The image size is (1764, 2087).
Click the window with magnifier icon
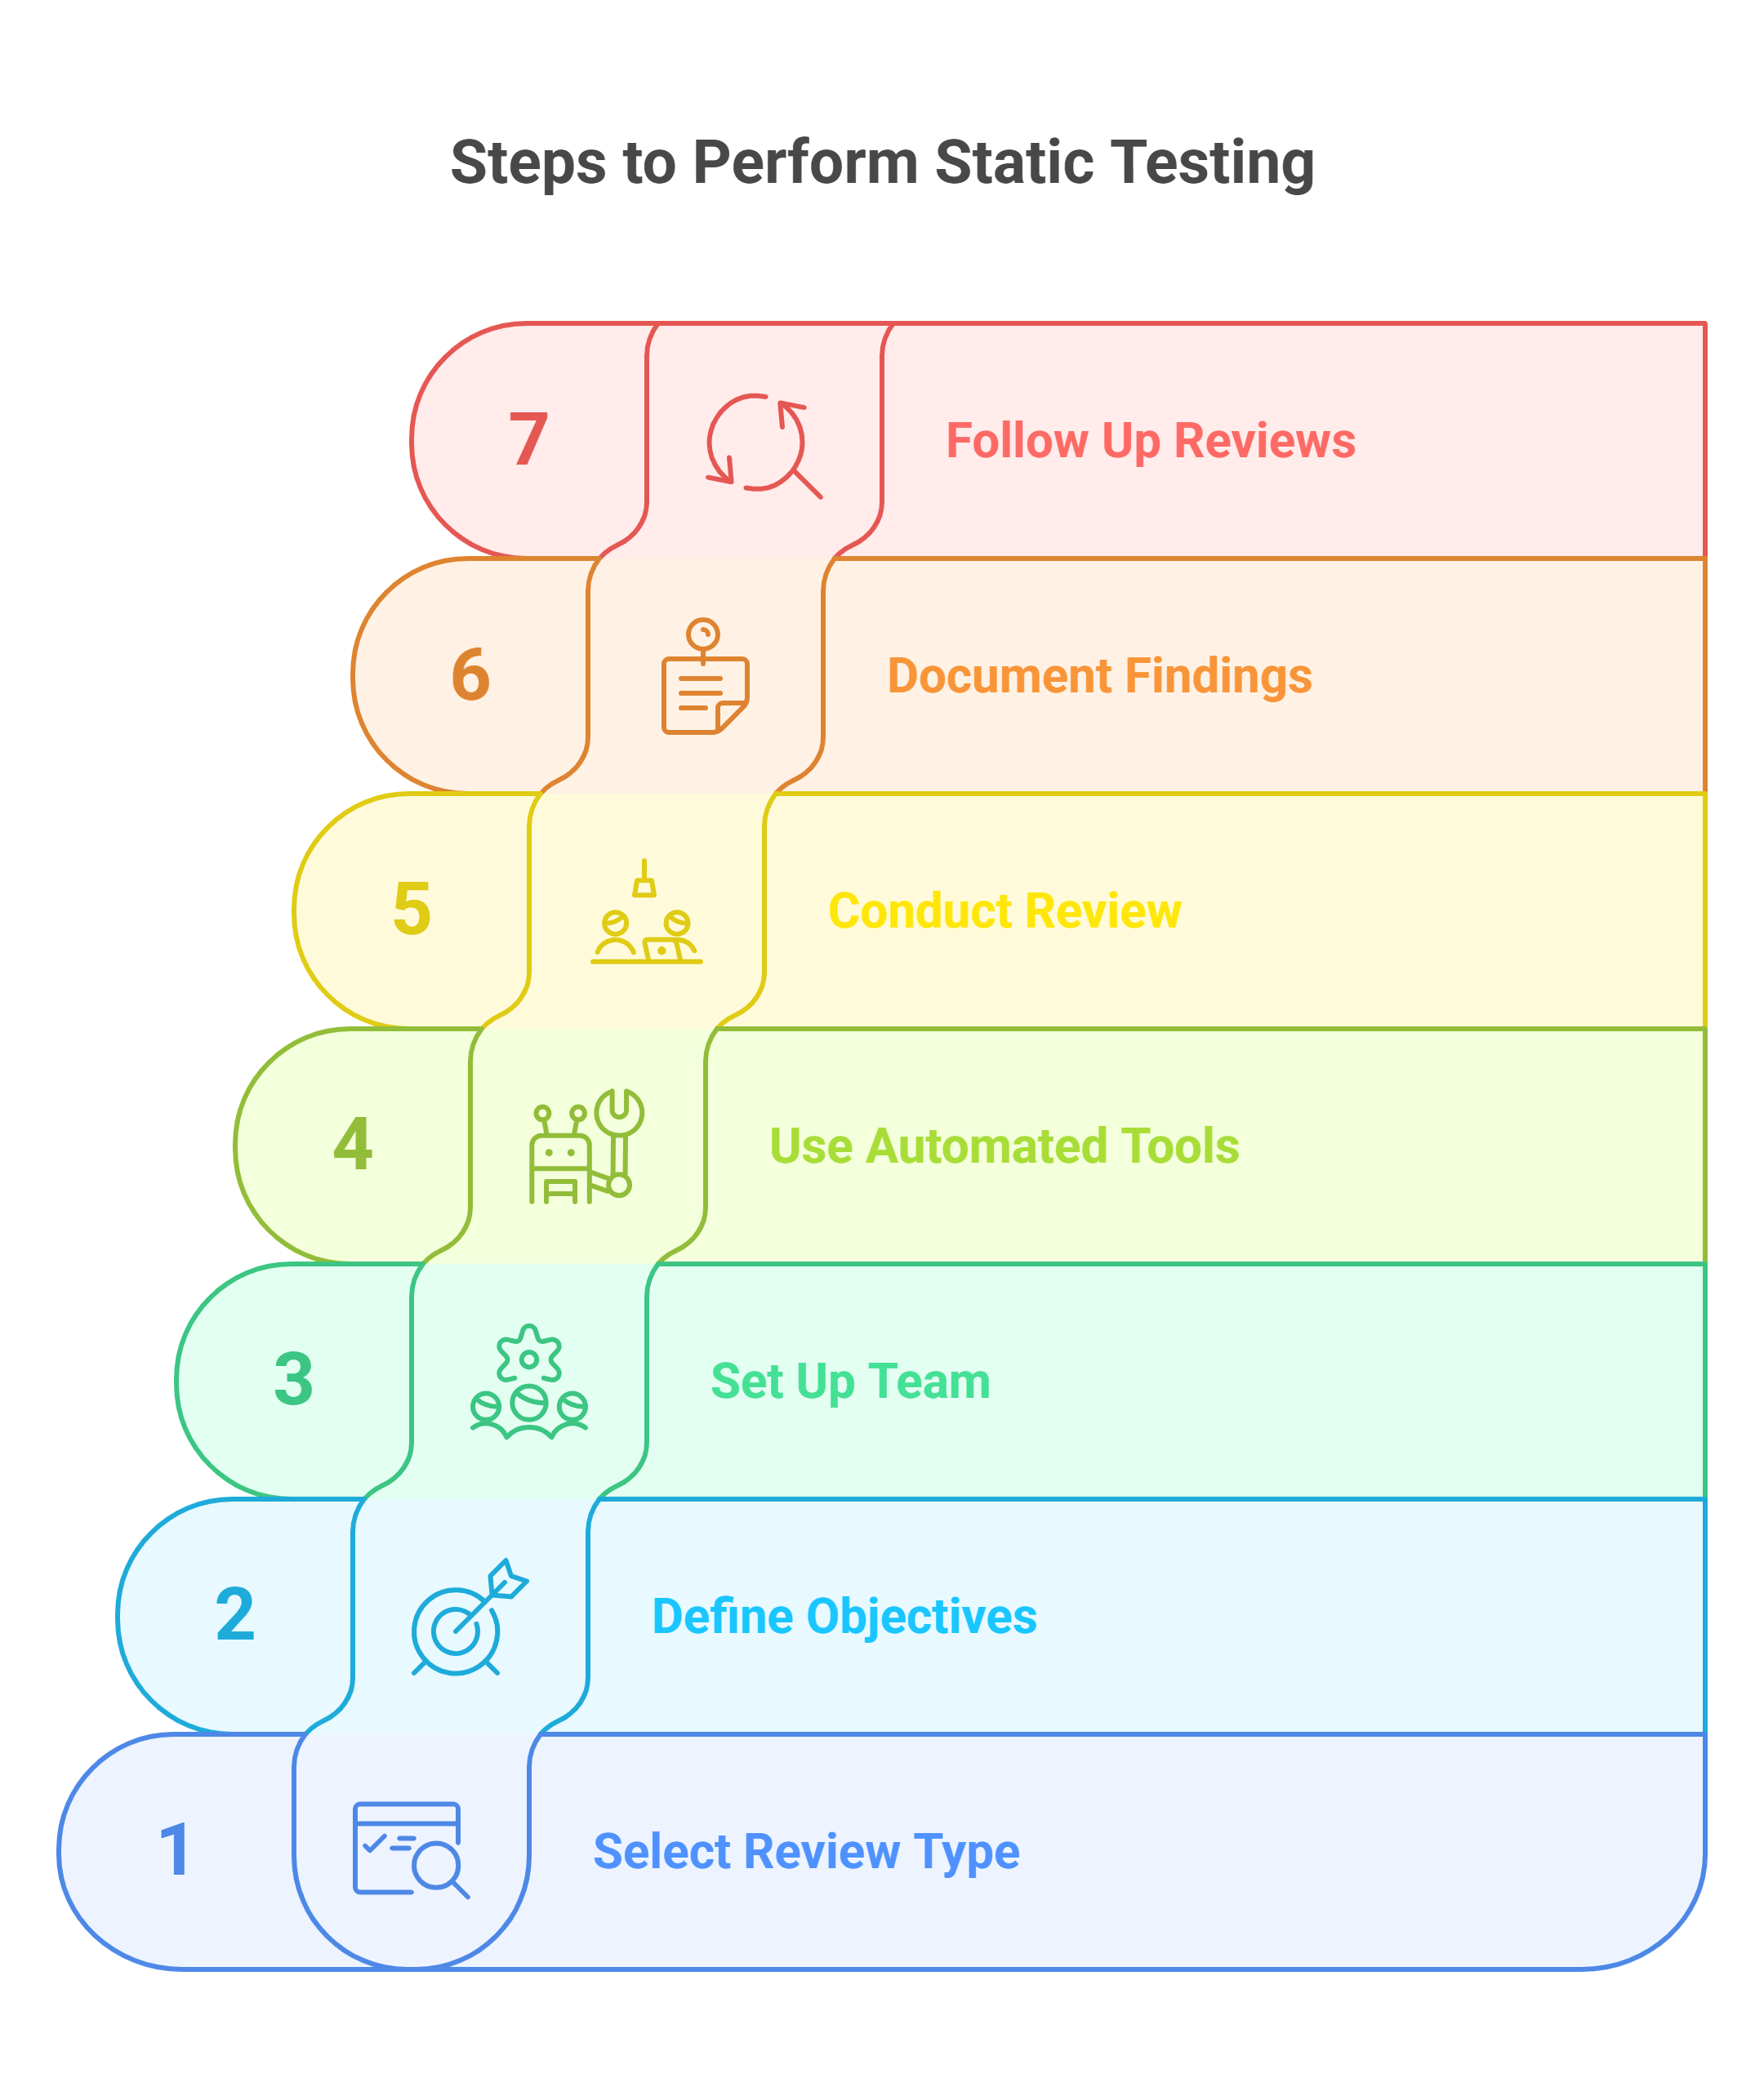411,1850
